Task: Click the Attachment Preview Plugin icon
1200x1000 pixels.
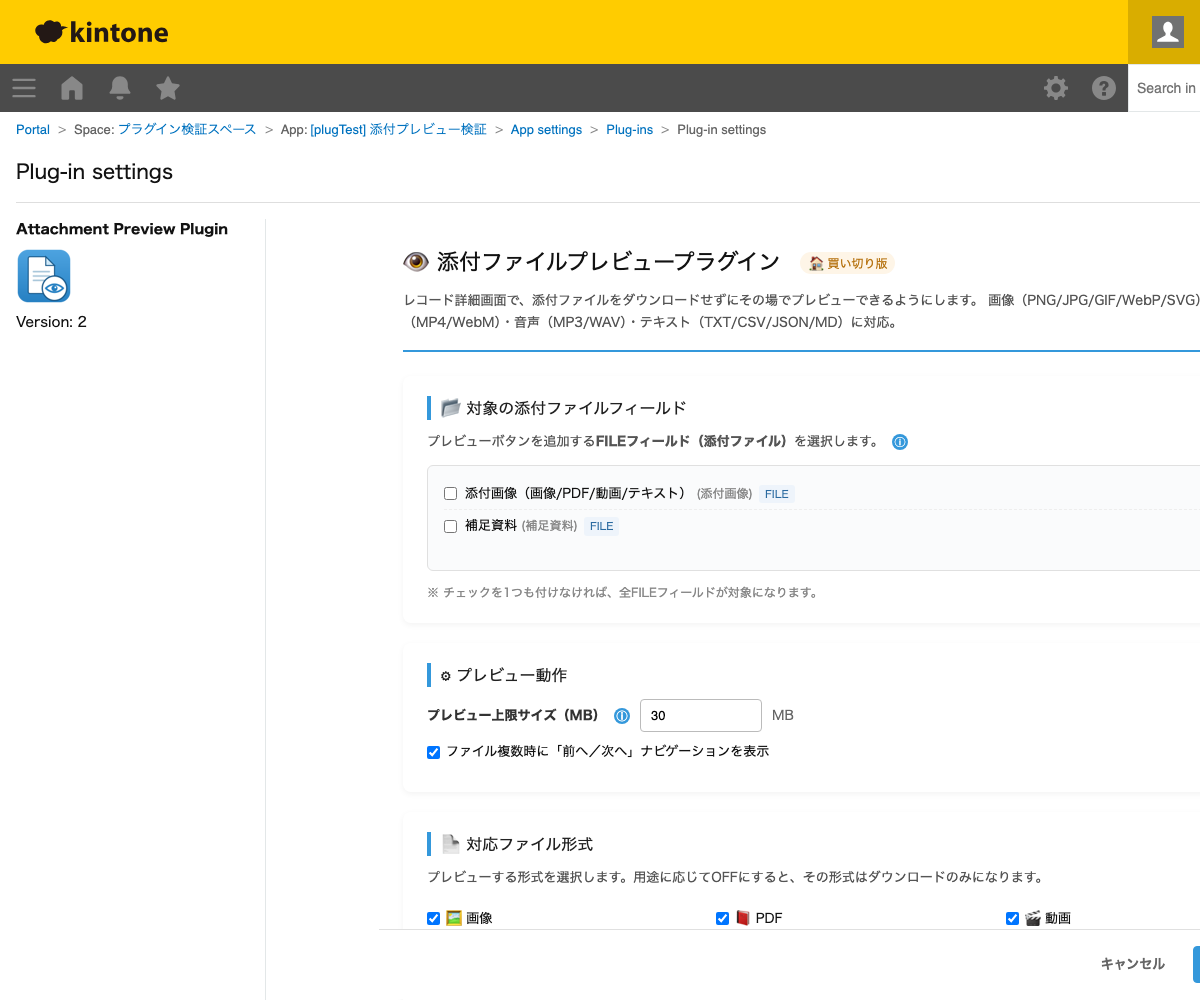Action: point(44,276)
